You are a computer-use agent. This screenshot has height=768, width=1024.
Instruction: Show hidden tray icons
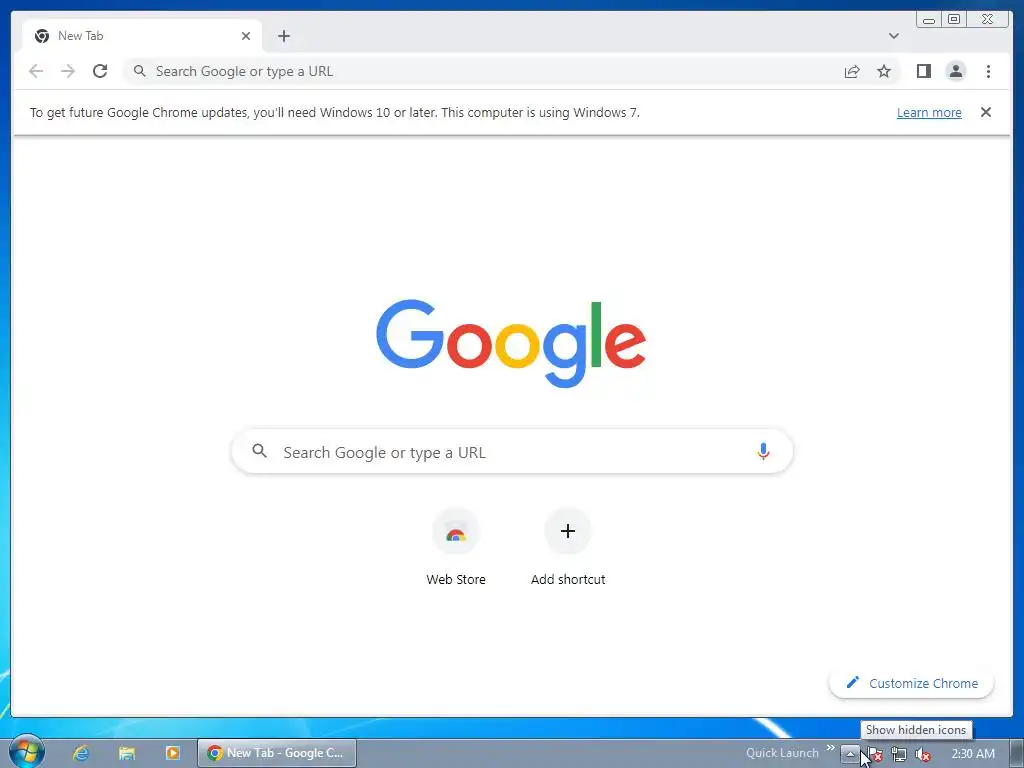850,754
